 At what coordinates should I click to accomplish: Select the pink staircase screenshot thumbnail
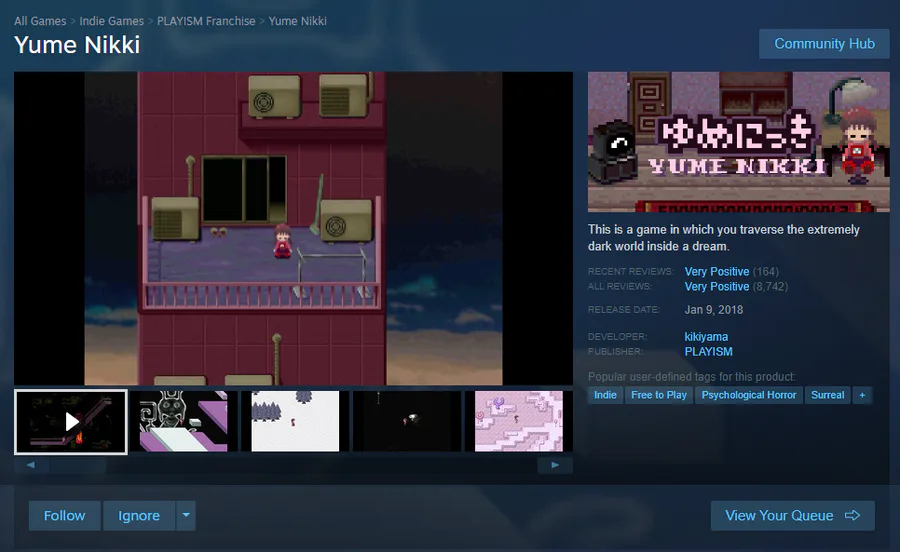519,421
